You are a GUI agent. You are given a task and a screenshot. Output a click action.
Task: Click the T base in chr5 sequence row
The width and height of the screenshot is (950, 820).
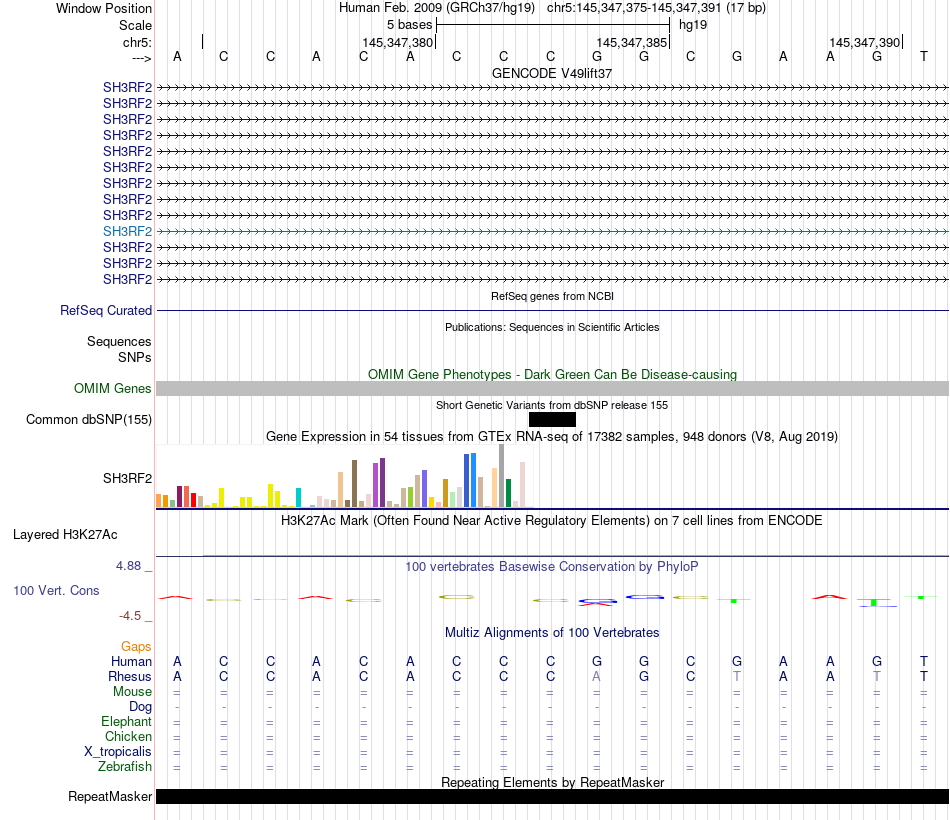pos(923,56)
